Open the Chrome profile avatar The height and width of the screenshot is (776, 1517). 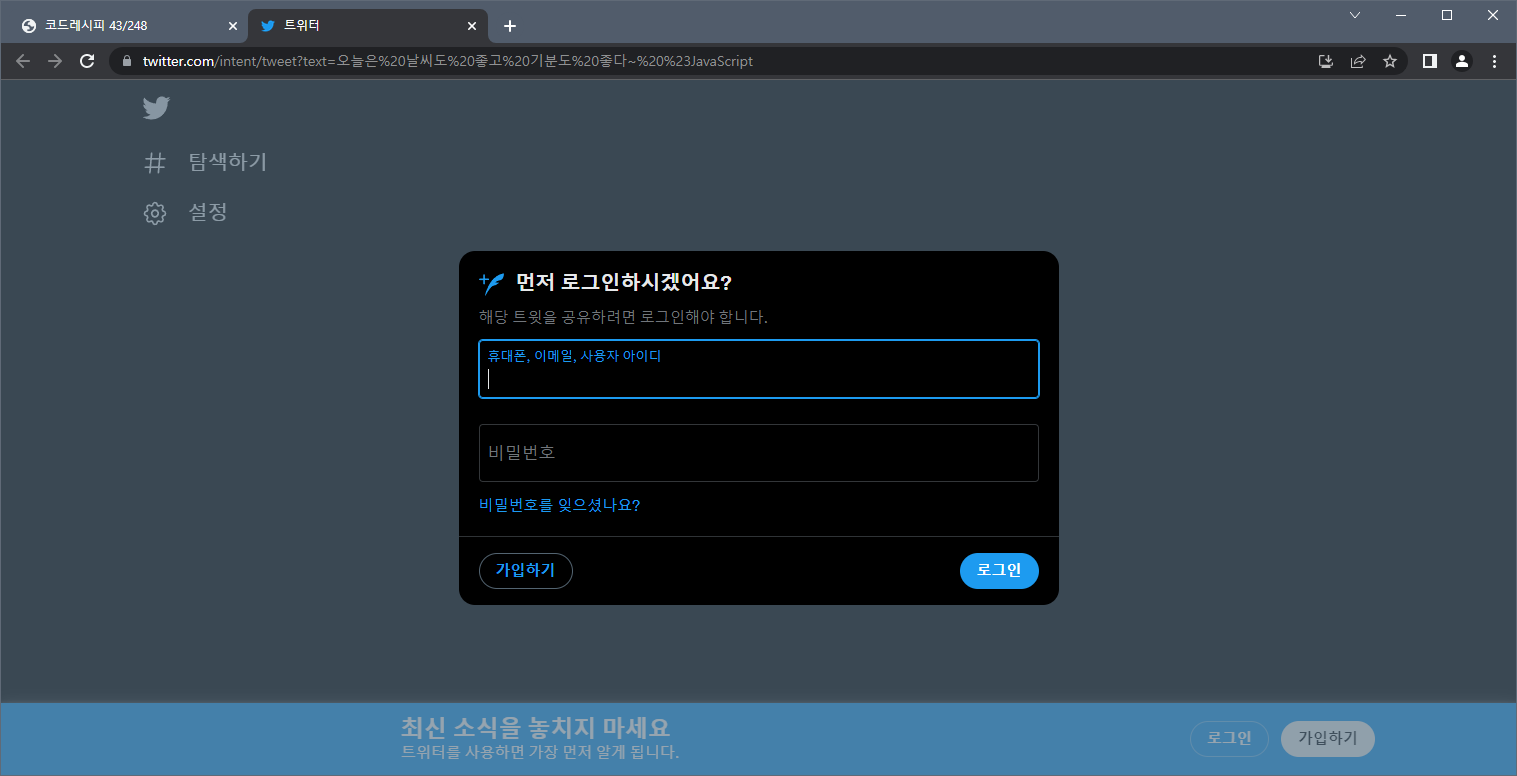click(x=1462, y=61)
